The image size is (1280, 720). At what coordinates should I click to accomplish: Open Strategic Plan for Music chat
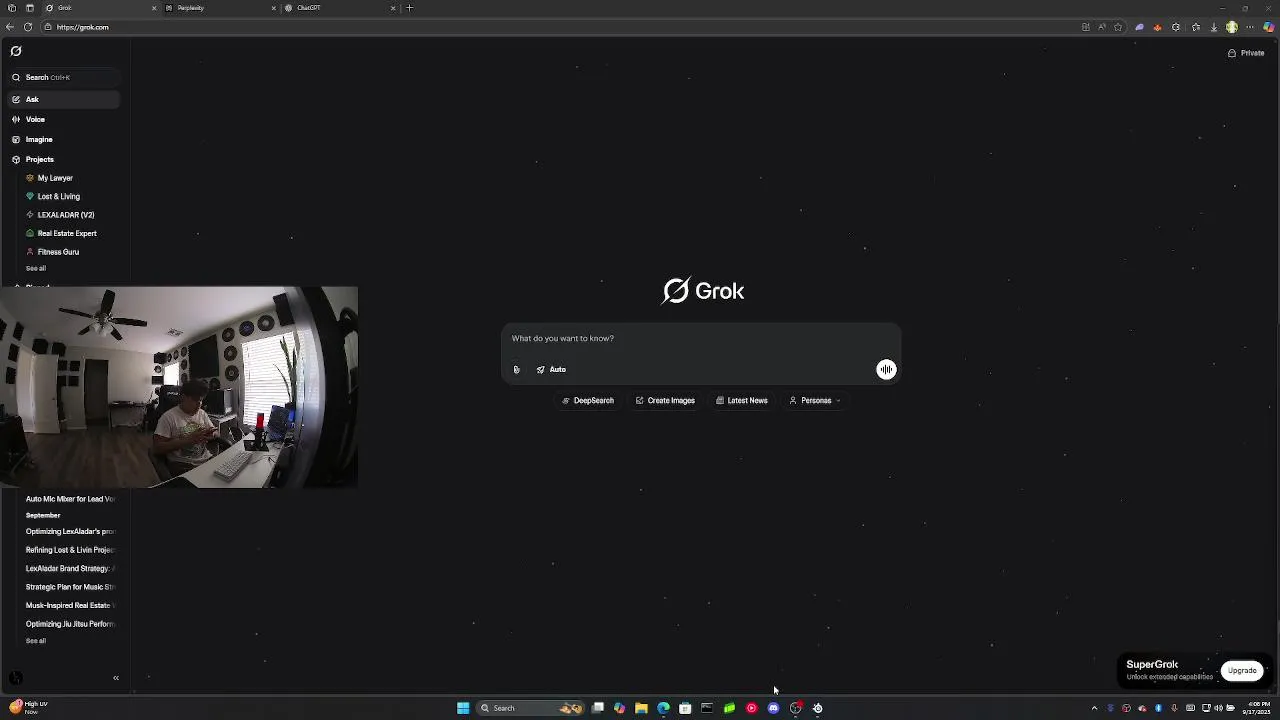coord(70,587)
